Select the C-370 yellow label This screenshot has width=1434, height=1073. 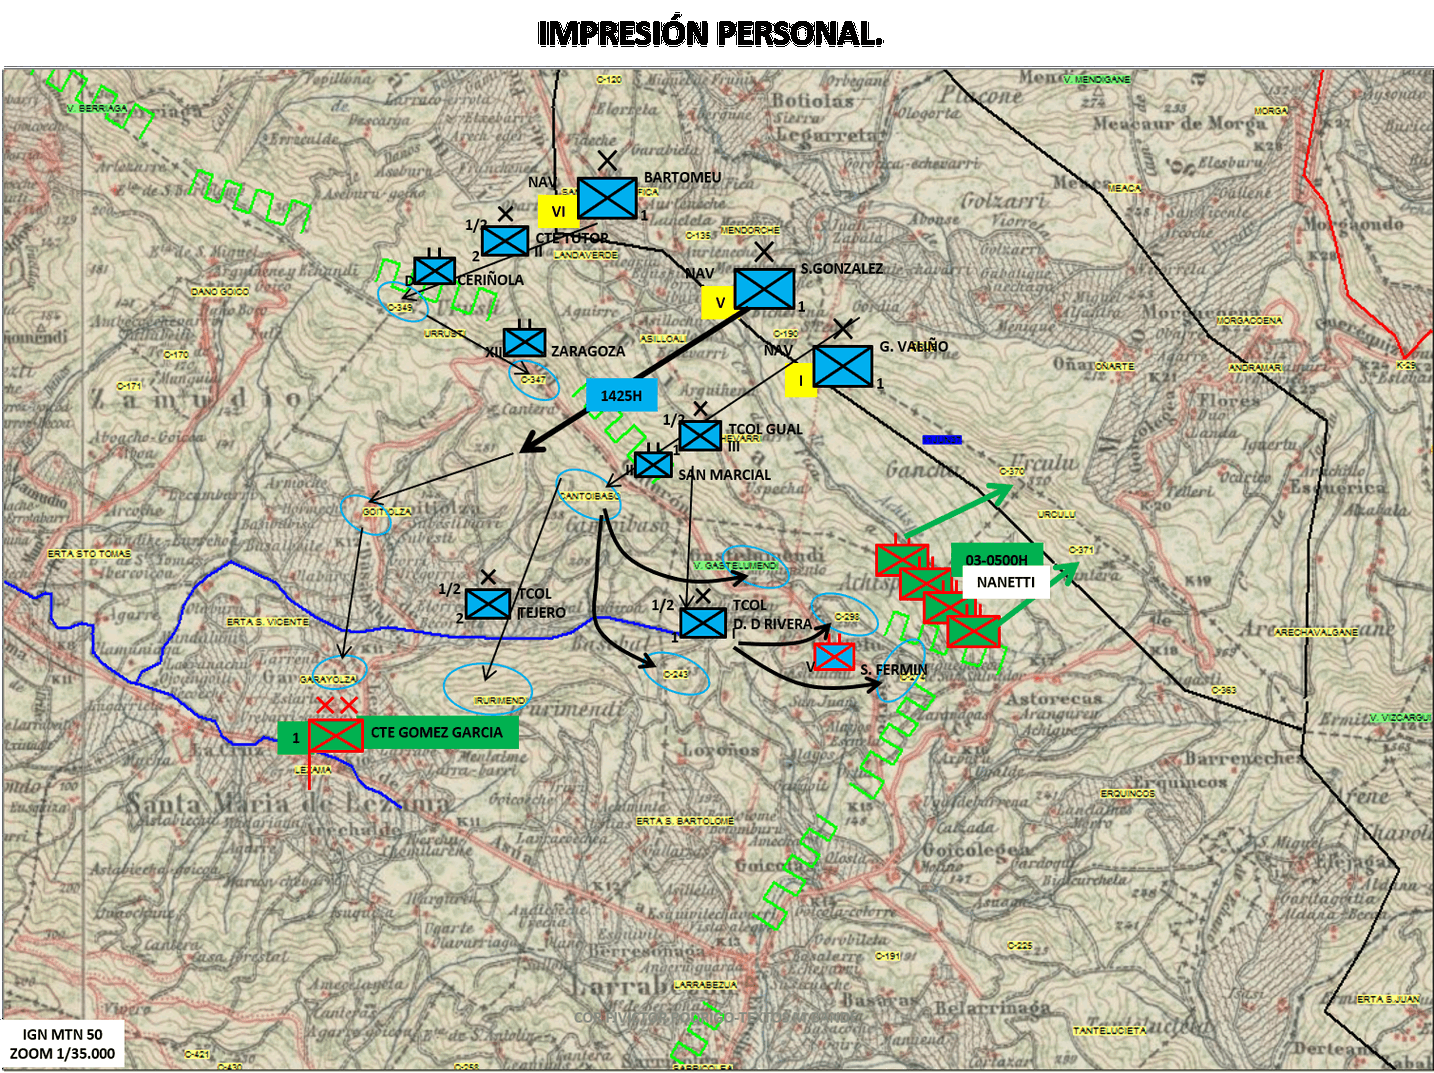pos(1012,471)
